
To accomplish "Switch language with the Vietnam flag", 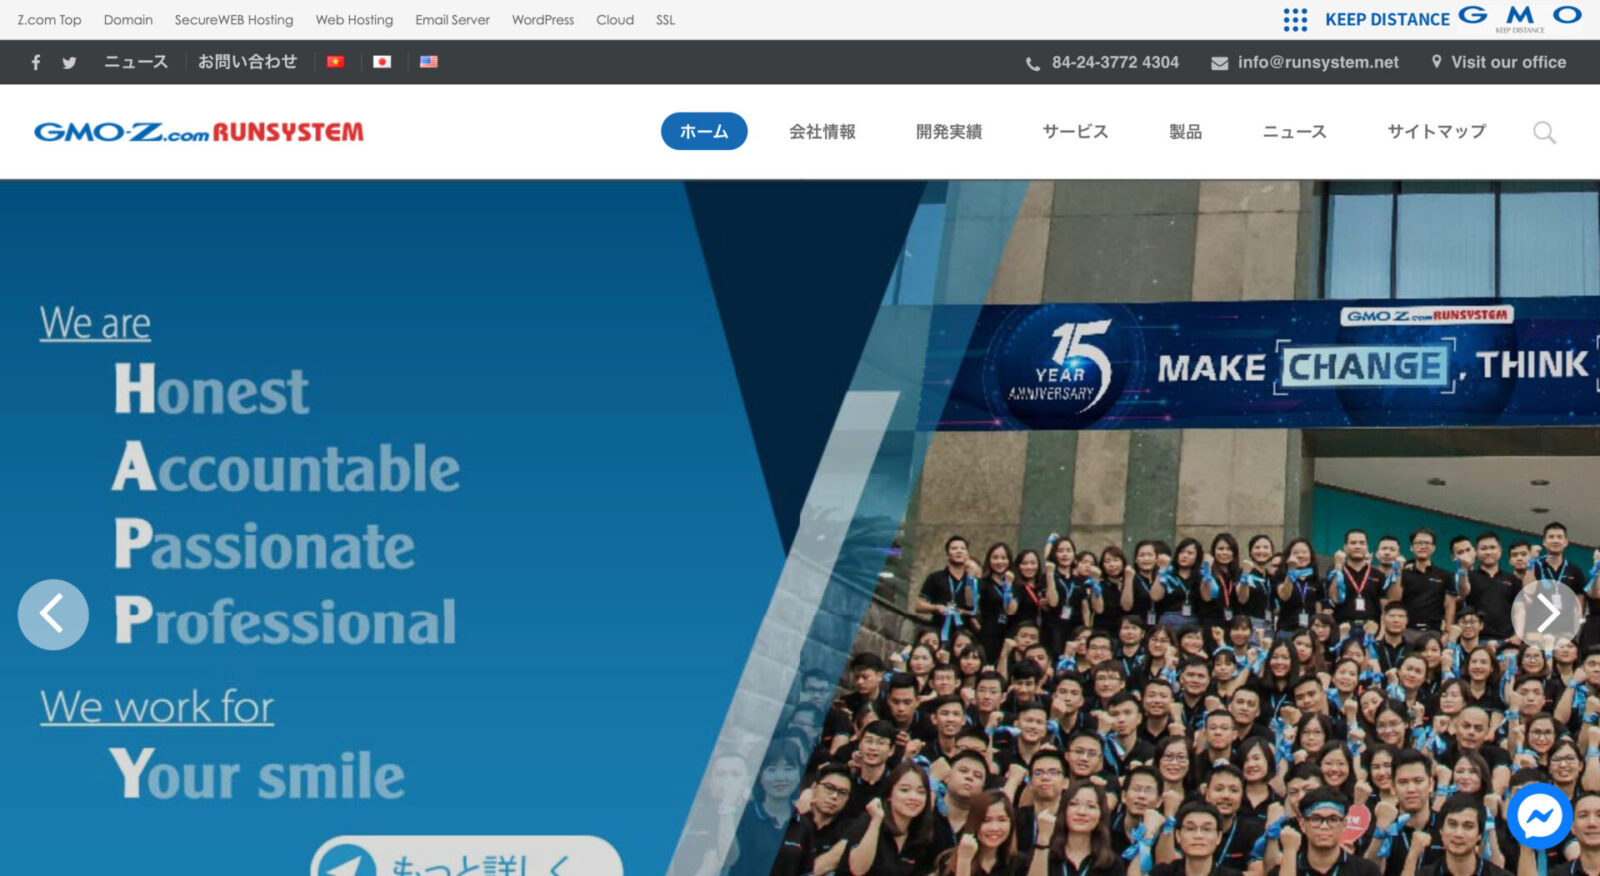I will [x=335, y=62].
